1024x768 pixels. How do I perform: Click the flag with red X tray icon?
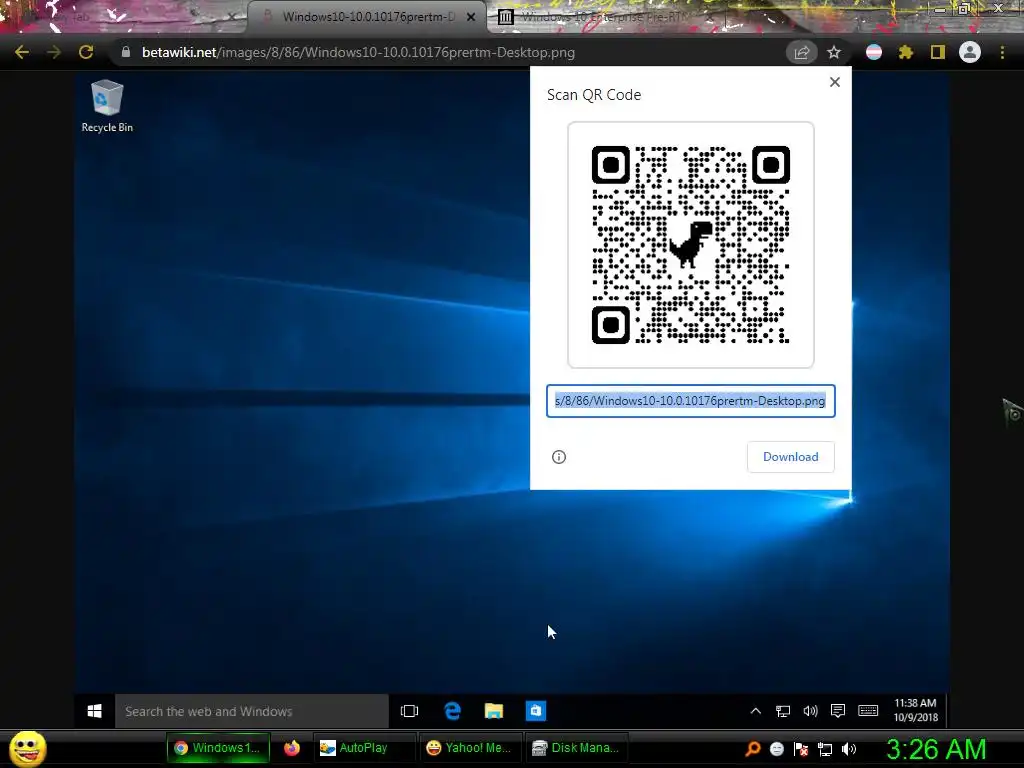pos(801,749)
